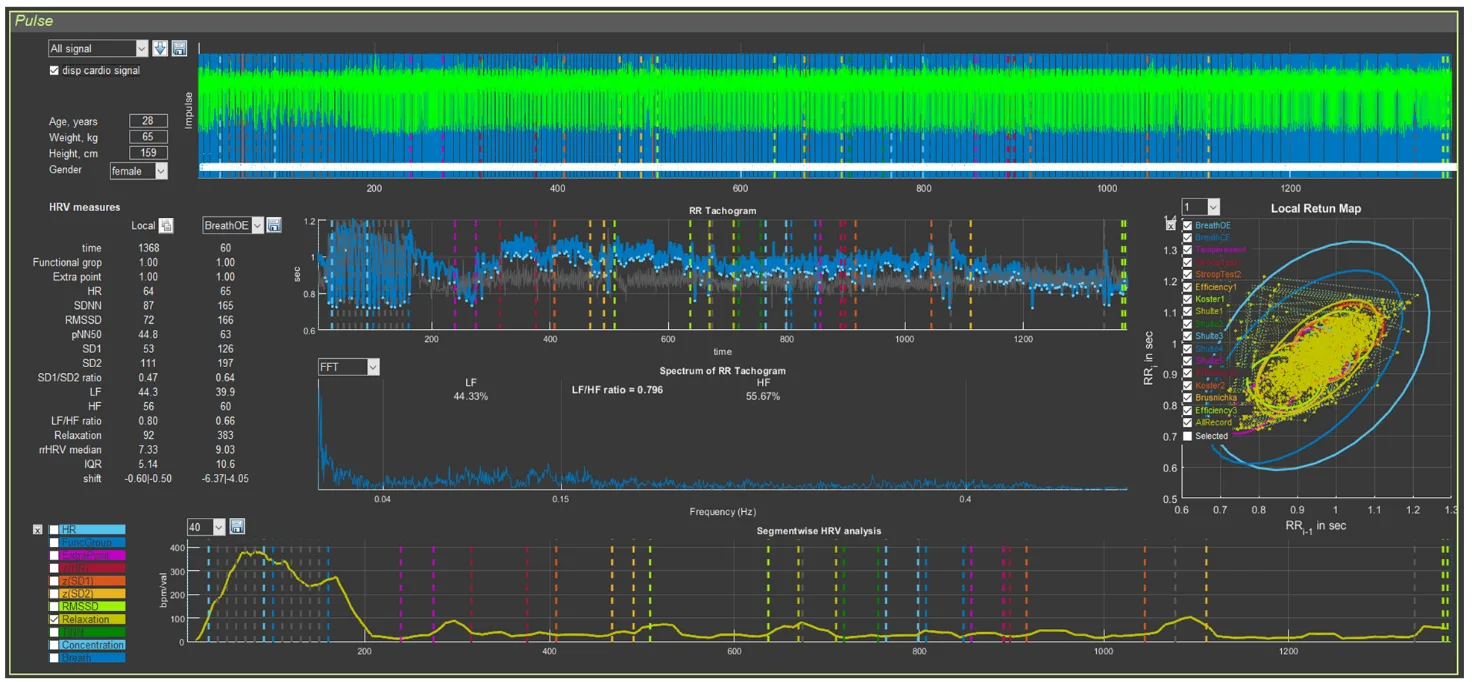Disable the Relaxation series checkbox

tap(56, 620)
